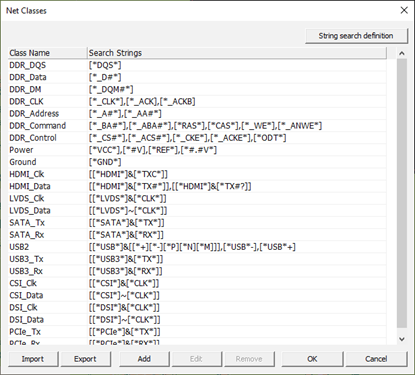Viewport: 415px width, 375px height.
Task: Select the DDR_Command class row
Action: point(197,126)
